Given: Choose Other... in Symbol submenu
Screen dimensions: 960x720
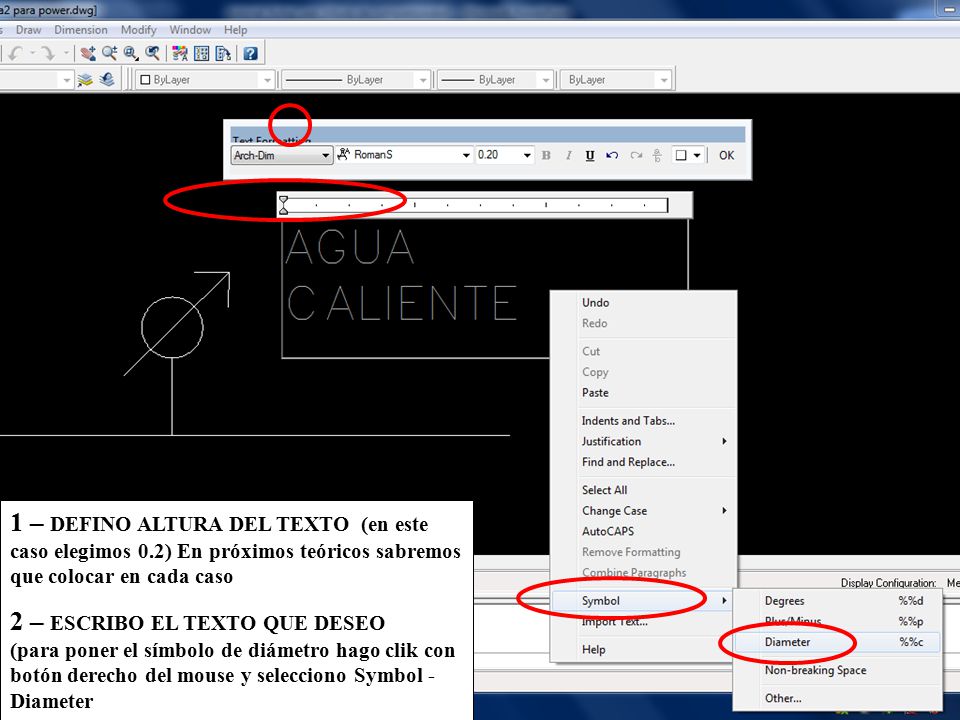Looking at the screenshot, I should tap(837, 698).
